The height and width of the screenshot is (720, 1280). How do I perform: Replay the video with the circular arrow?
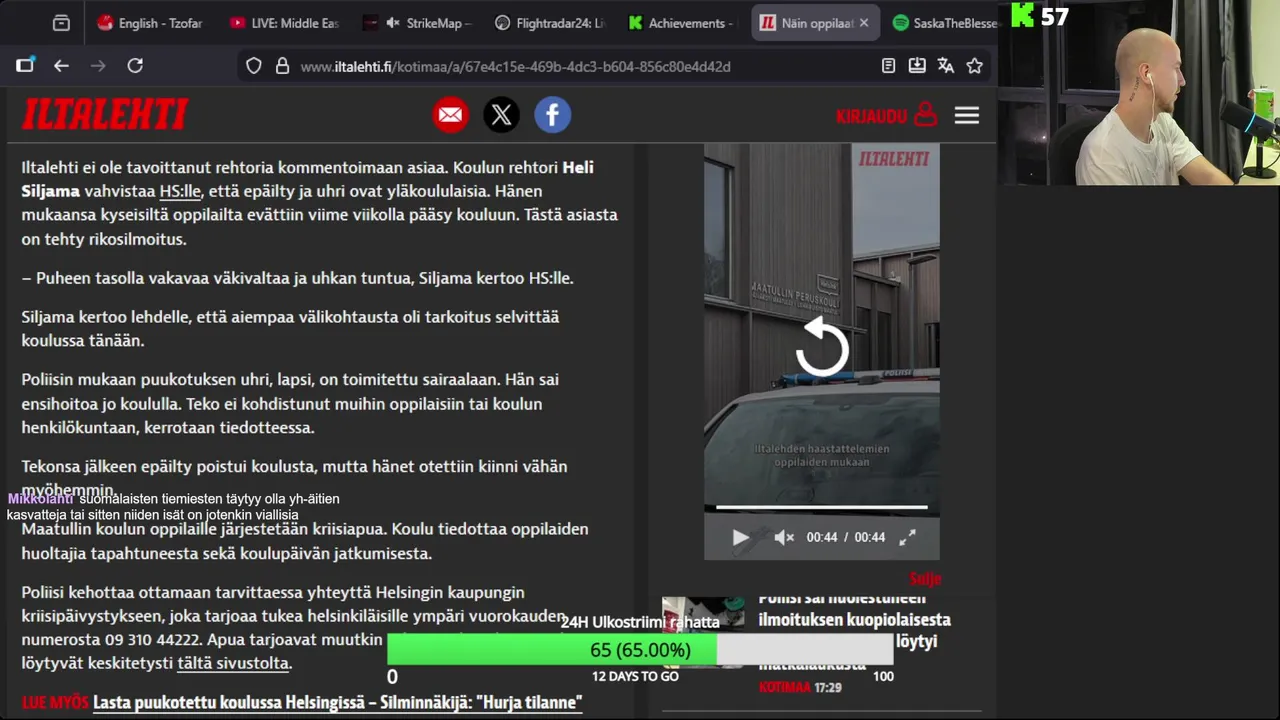tap(822, 346)
